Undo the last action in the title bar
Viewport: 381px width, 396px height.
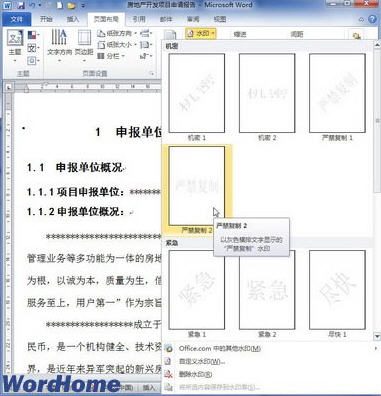(32, 5)
